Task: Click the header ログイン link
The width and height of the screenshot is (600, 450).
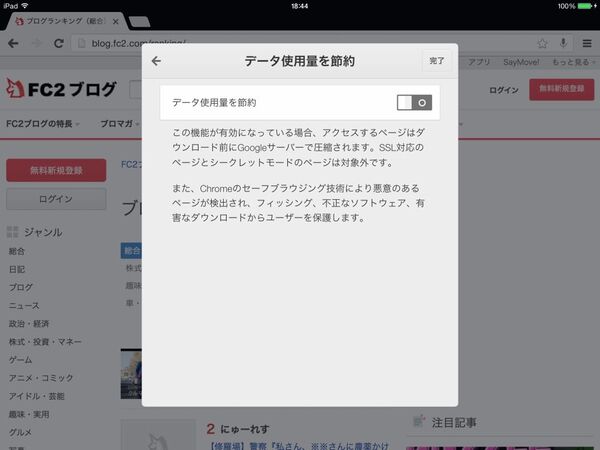Action: [x=504, y=90]
